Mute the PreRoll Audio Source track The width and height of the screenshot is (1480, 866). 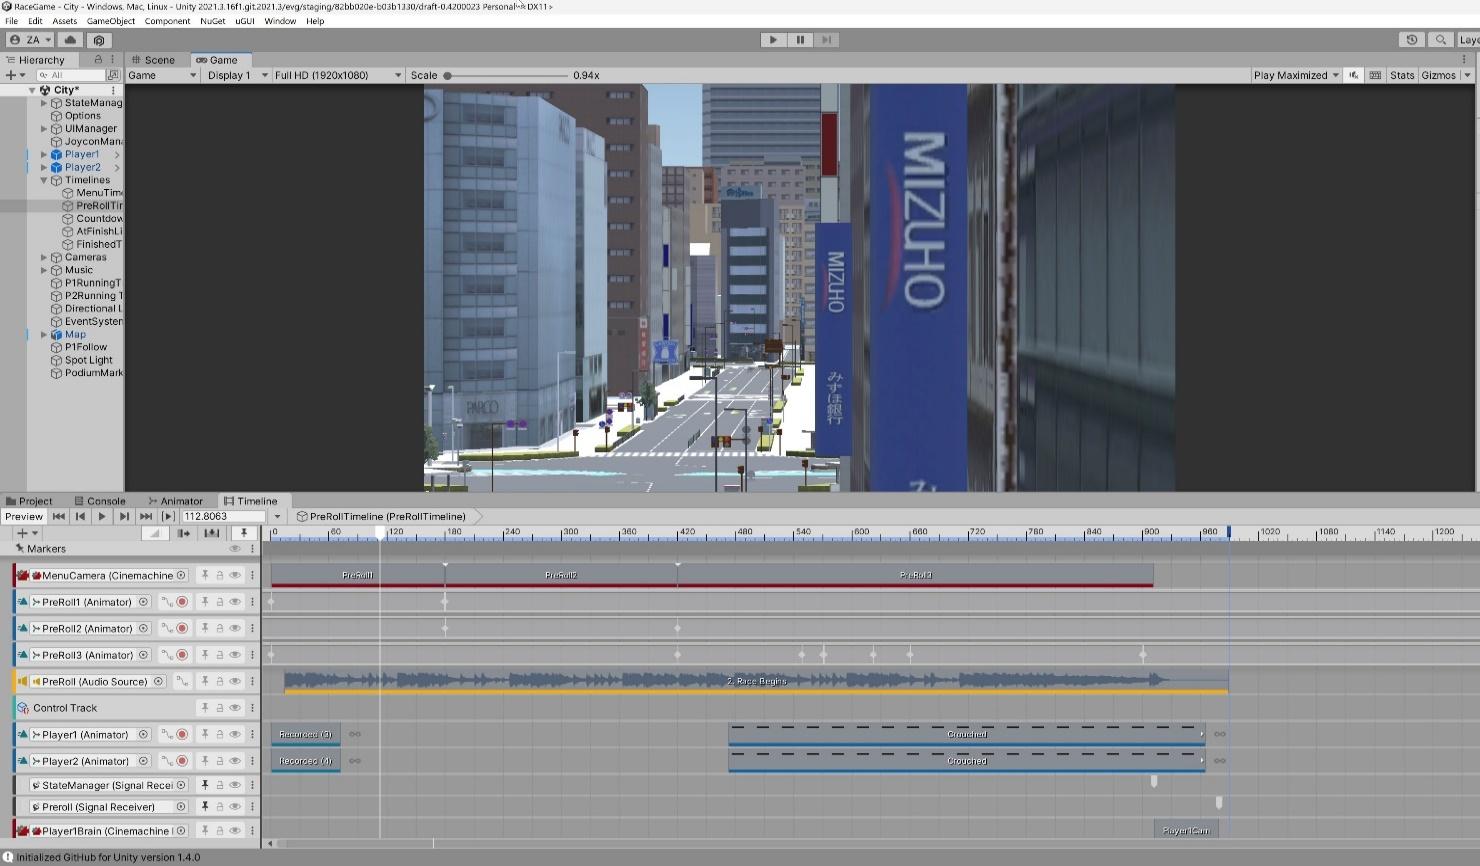(x=235, y=682)
